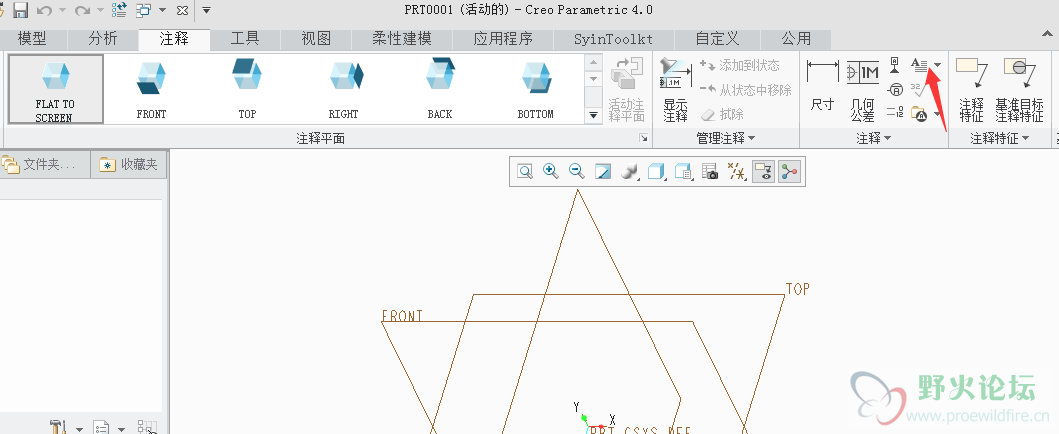Screen dimensions: 1059x434
Task: Open Customize Quick Access Toolbar dropdown
Action: pos(206,10)
